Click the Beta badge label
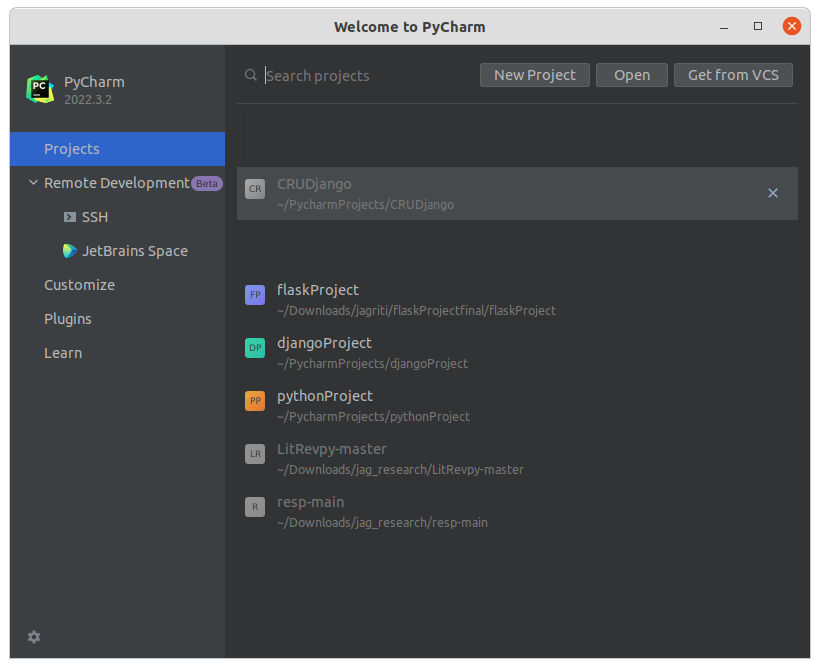This screenshot has height=668, width=820. click(x=207, y=184)
